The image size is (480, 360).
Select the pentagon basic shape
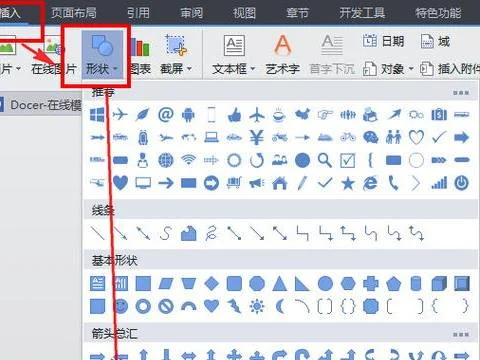click(x=393, y=284)
